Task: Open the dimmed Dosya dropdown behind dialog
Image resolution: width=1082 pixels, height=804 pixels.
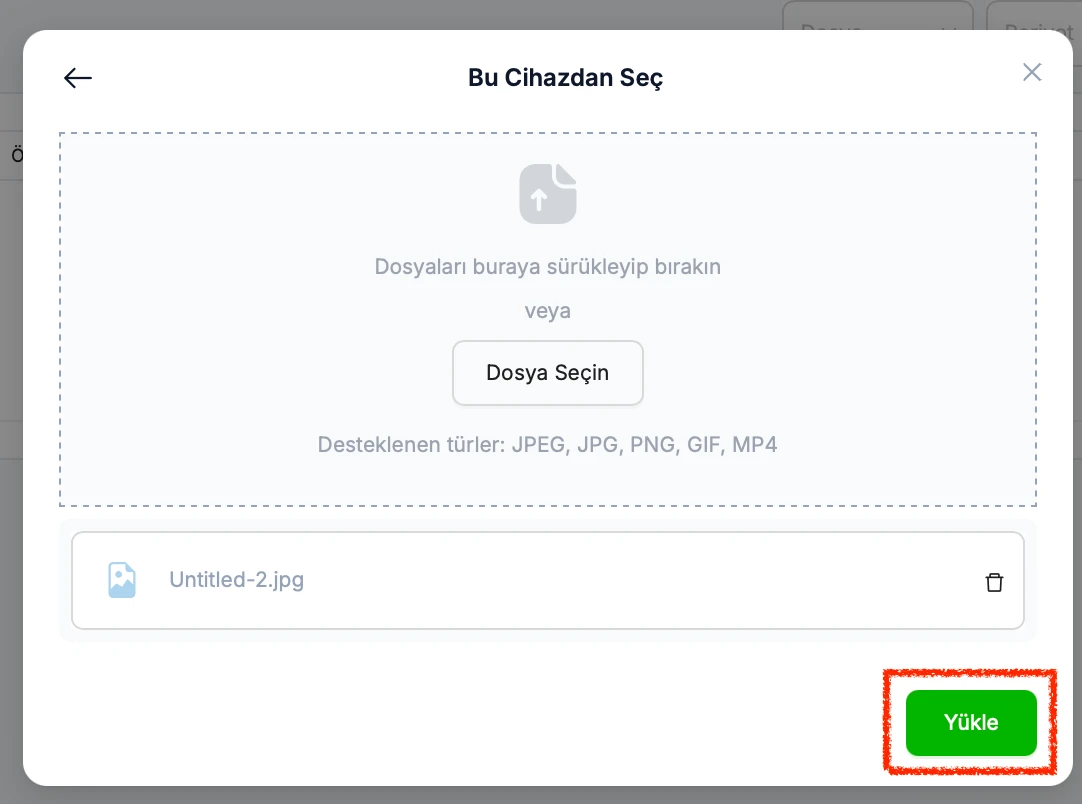Action: [x=878, y=15]
